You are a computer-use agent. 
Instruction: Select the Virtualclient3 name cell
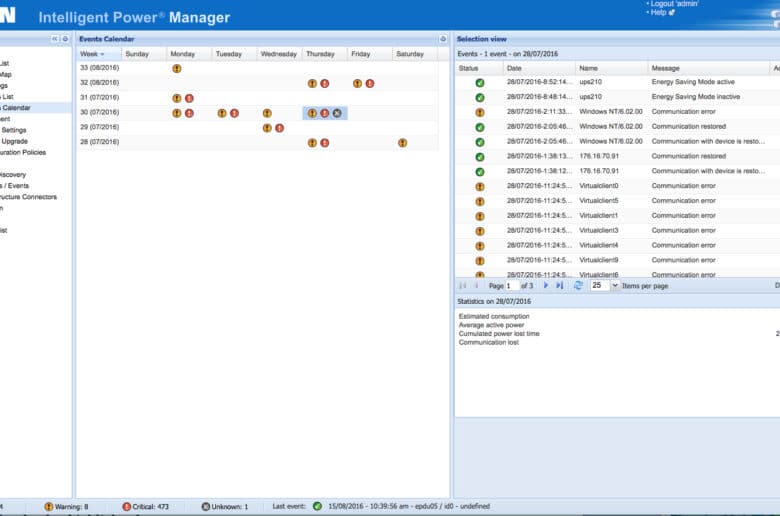pos(598,230)
